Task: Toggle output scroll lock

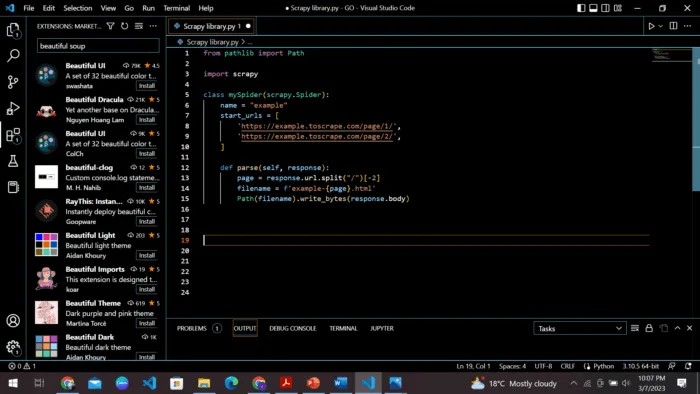Action: pyautogui.click(x=649, y=328)
